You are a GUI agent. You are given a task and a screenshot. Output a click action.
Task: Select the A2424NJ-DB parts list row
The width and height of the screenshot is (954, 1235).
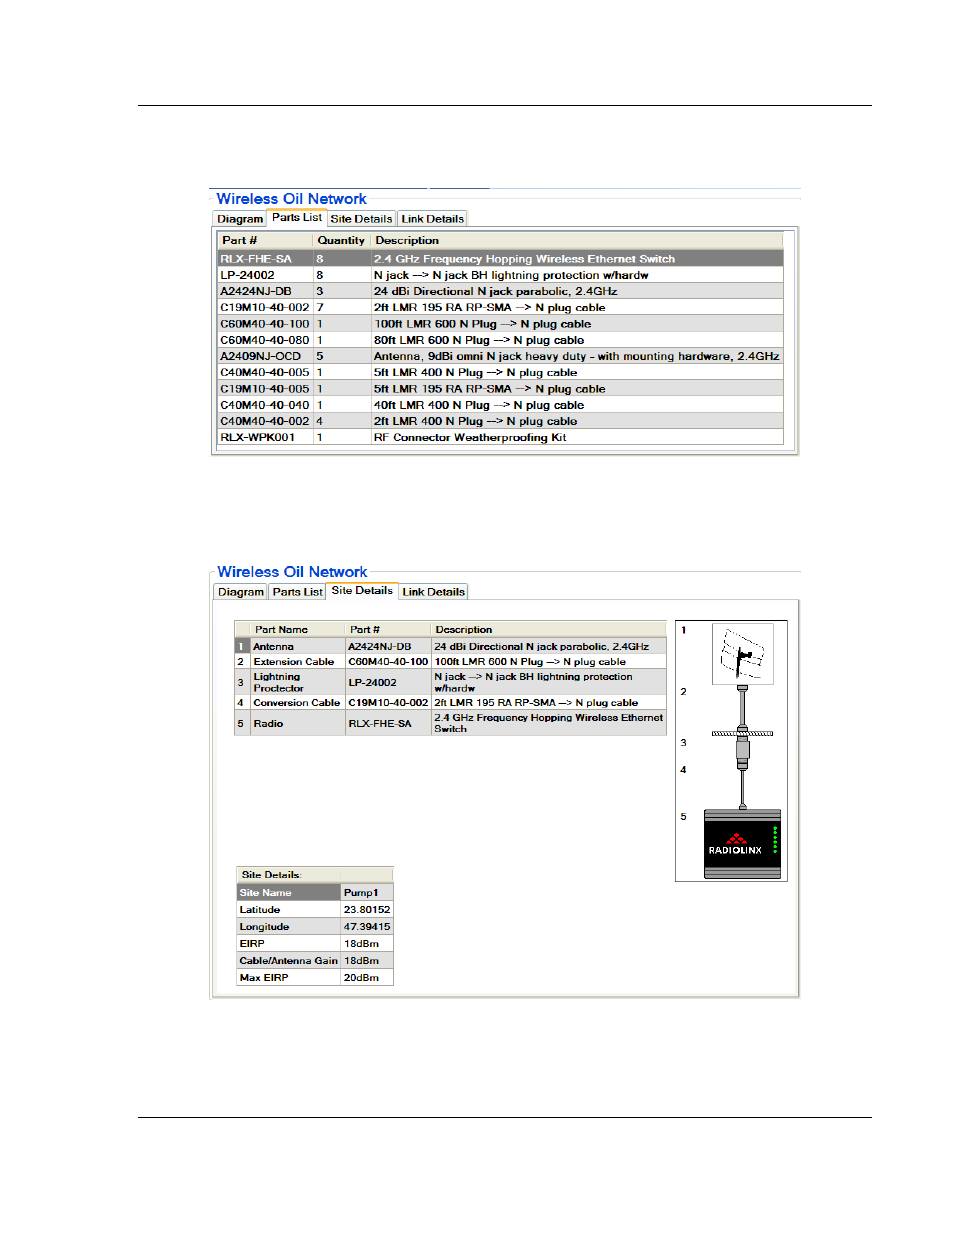point(500,291)
